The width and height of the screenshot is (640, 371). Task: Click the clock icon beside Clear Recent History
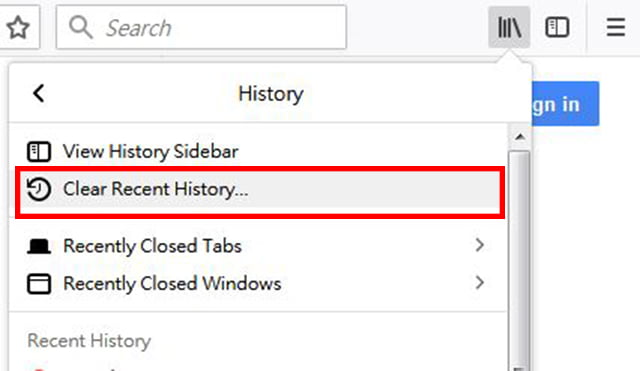(39, 189)
